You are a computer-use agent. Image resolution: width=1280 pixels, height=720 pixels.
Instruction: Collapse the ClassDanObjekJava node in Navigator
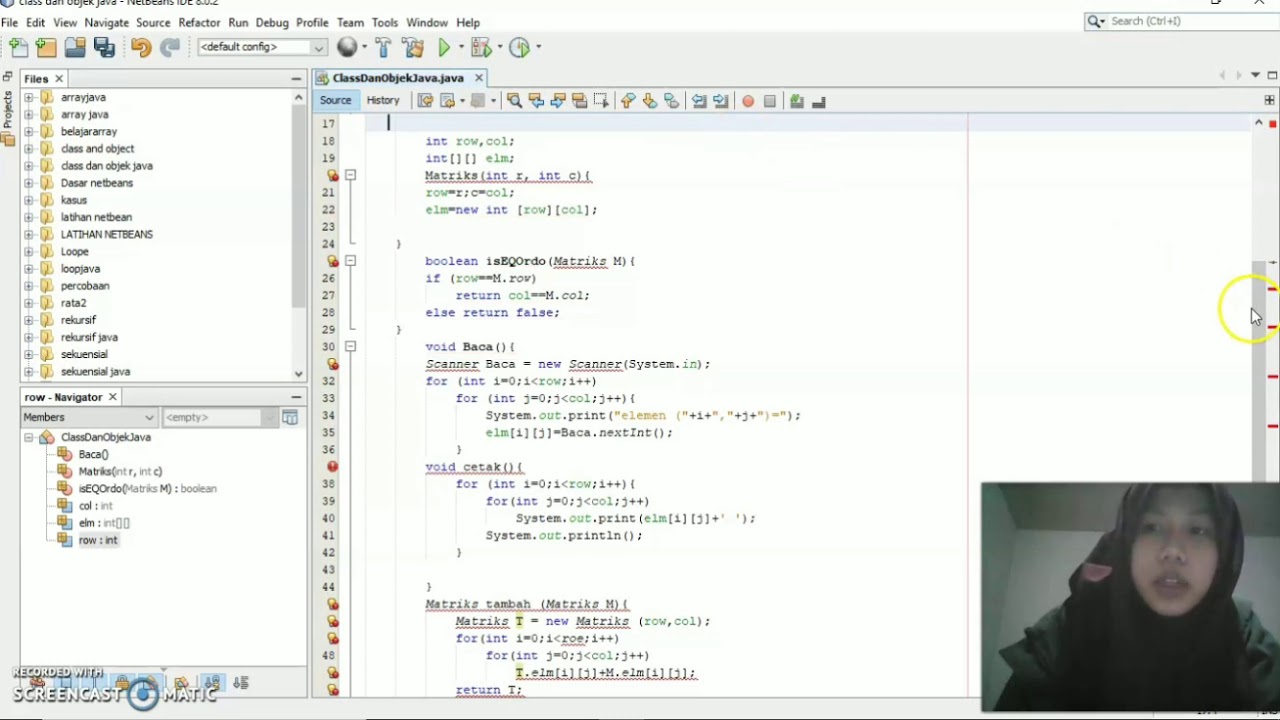click(x=29, y=437)
